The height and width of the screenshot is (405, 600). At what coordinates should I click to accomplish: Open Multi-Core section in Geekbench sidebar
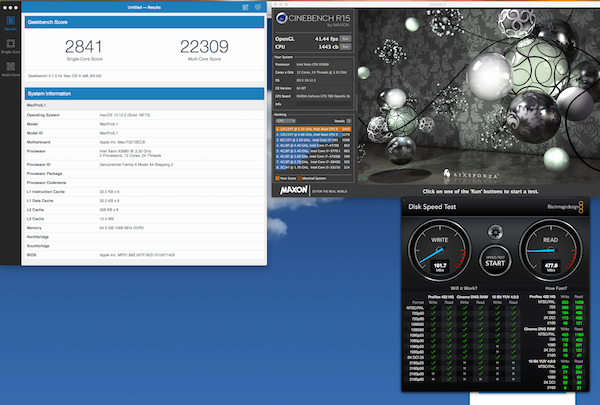(x=11, y=69)
